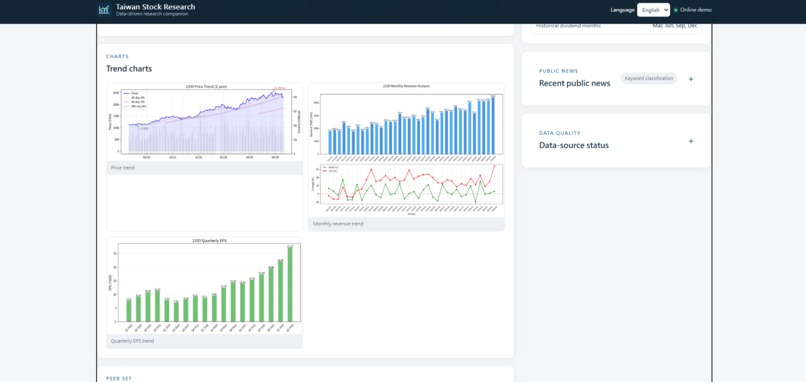Click the Taiwan Stock Research title
The width and height of the screenshot is (806, 382).
tap(155, 7)
